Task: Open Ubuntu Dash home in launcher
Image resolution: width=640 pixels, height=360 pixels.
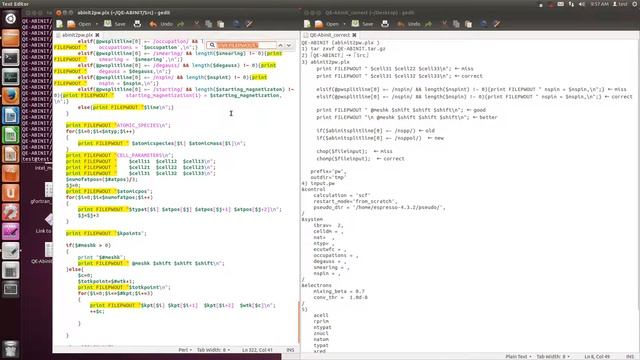Action: point(10,18)
